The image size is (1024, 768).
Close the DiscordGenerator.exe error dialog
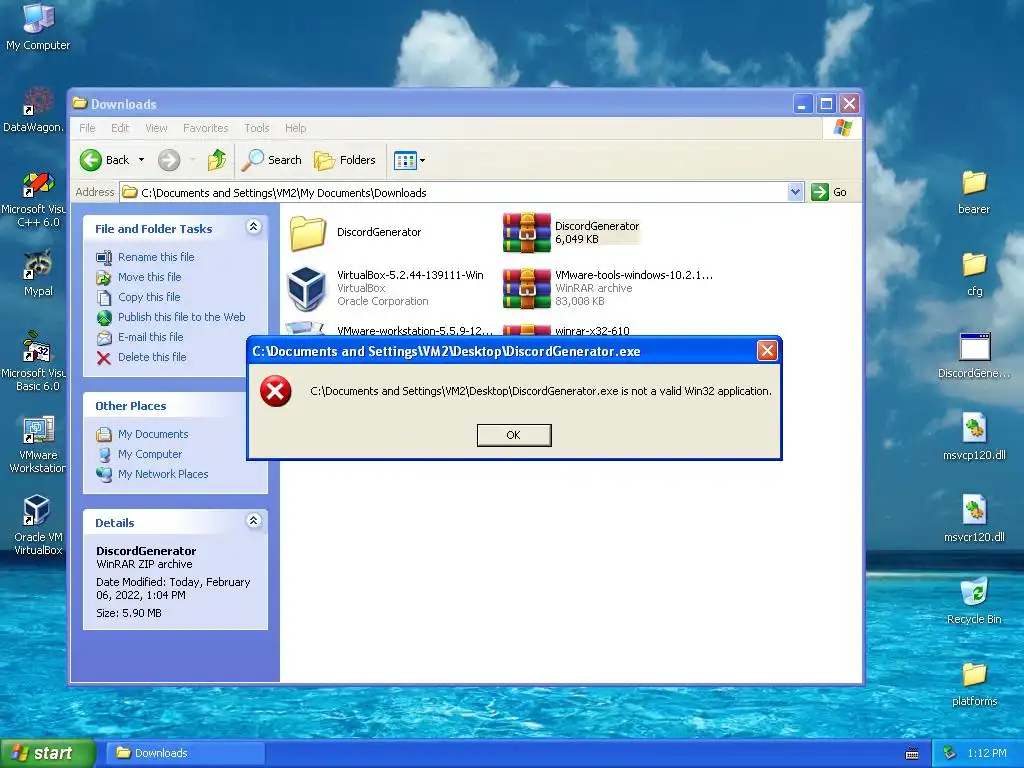click(767, 351)
